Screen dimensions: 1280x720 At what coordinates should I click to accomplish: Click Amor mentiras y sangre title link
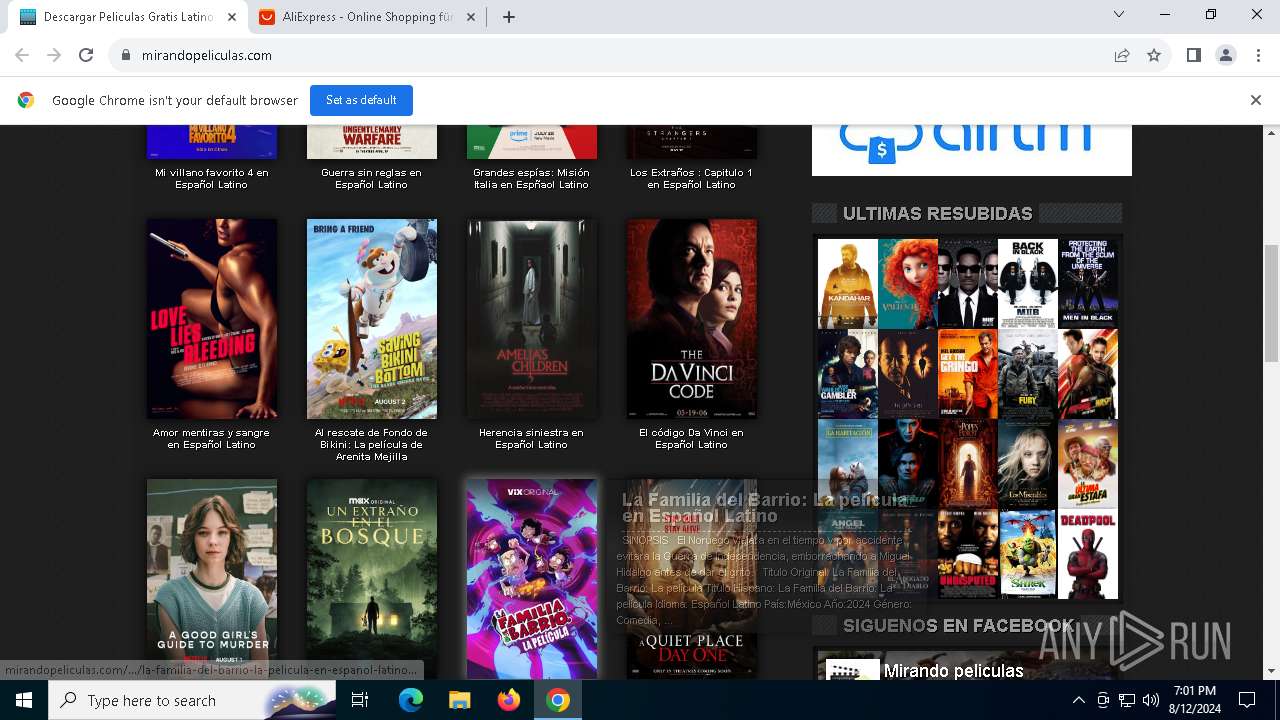212,439
